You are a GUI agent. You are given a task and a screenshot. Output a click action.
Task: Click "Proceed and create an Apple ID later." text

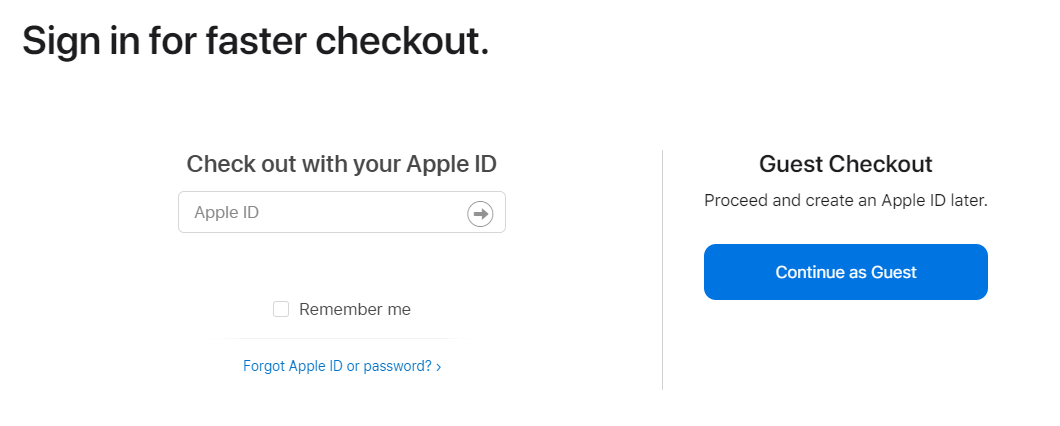pyautogui.click(x=845, y=200)
